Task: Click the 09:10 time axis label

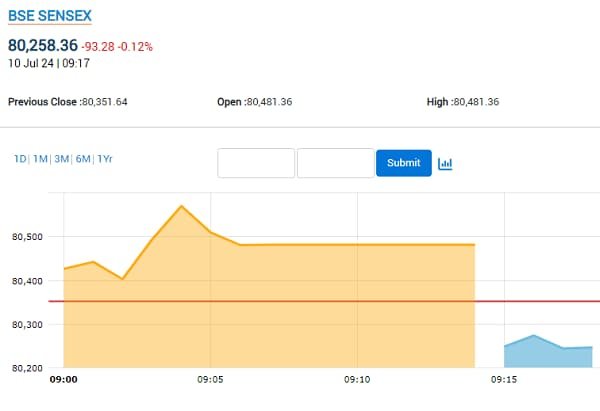Action: (x=357, y=380)
